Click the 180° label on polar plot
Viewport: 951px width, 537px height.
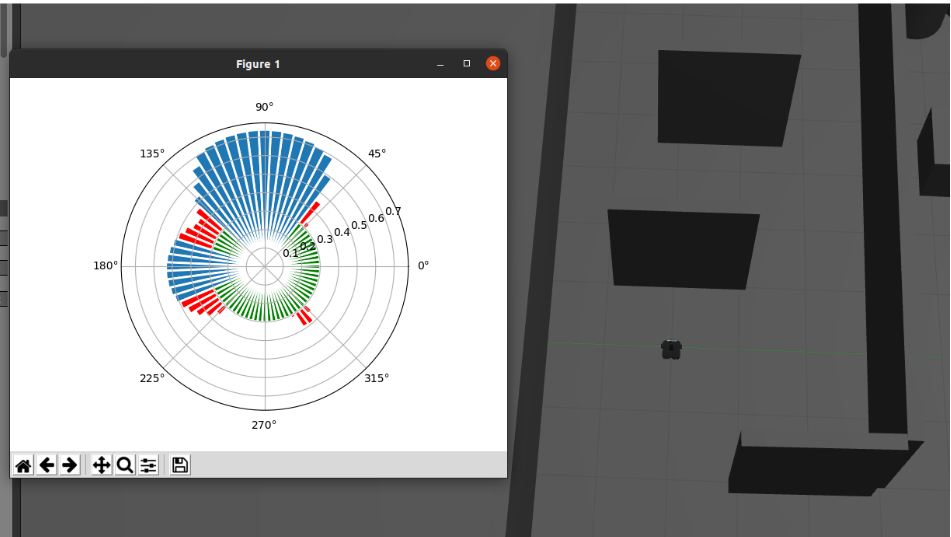[105, 266]
